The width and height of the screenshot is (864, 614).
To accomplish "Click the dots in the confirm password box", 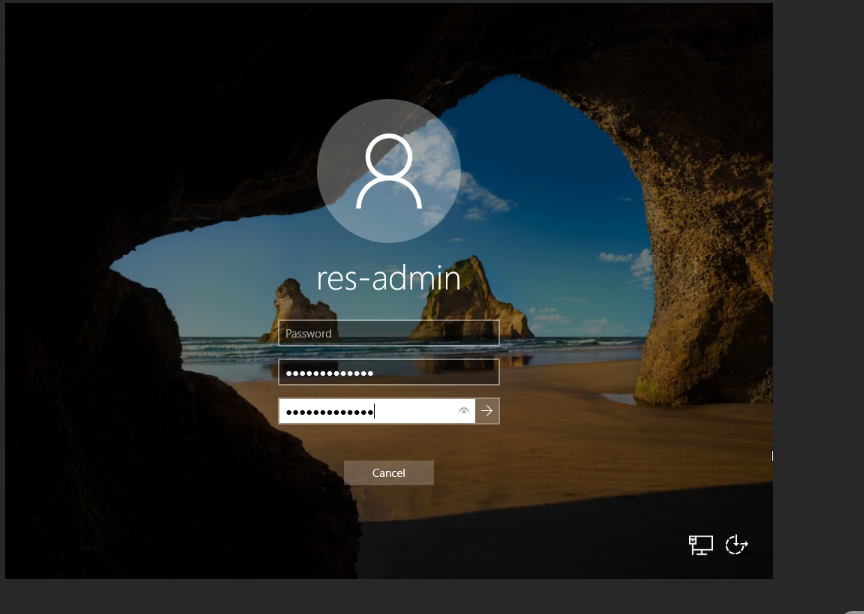I will pos(330,412).
